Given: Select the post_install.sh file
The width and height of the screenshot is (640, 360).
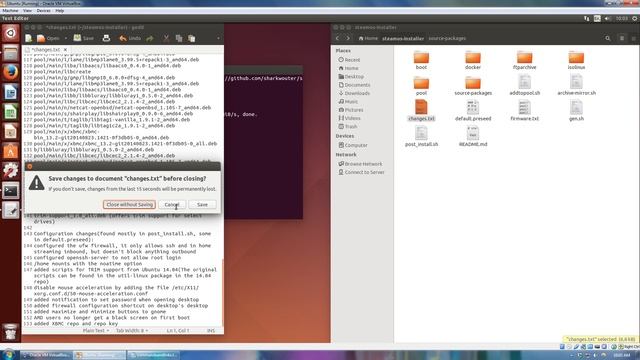Looking at the screenshot, I should 421,136.
